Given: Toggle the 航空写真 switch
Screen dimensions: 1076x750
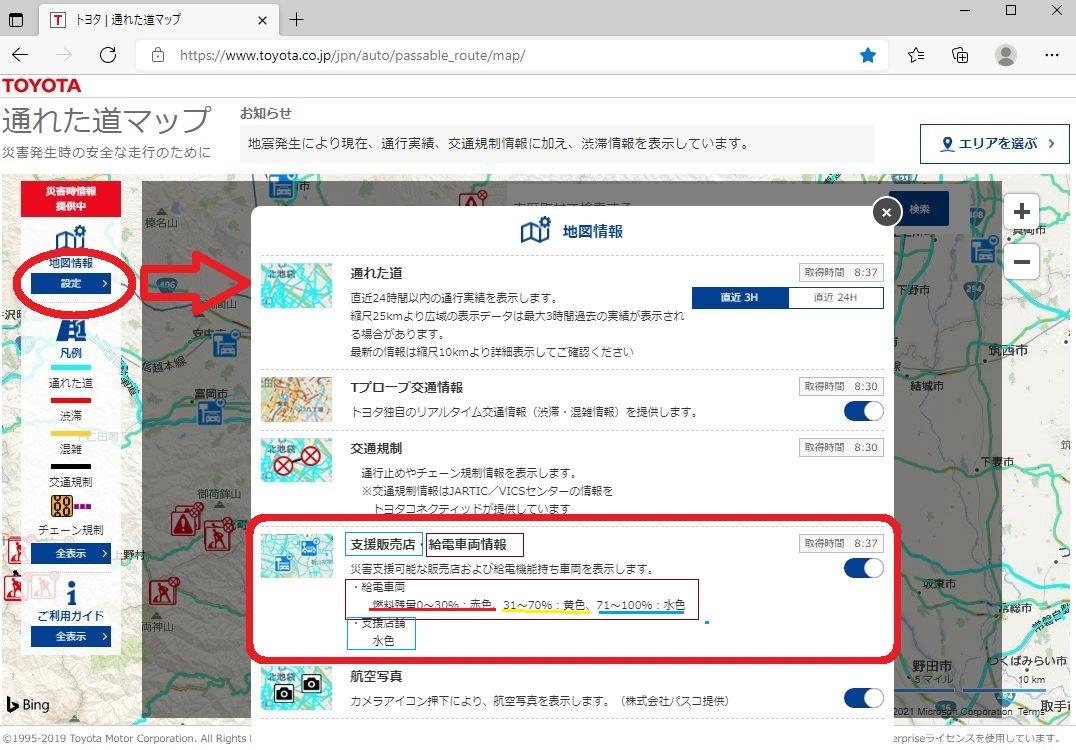Looking at the screenshot, I should (x=863, y=698).
